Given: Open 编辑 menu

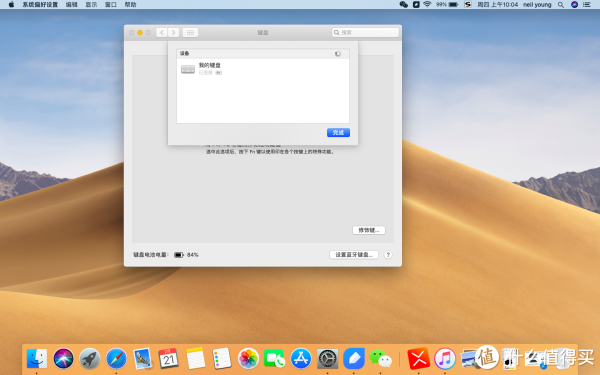Looking at the screenshot, I should (x=72, y=5).
